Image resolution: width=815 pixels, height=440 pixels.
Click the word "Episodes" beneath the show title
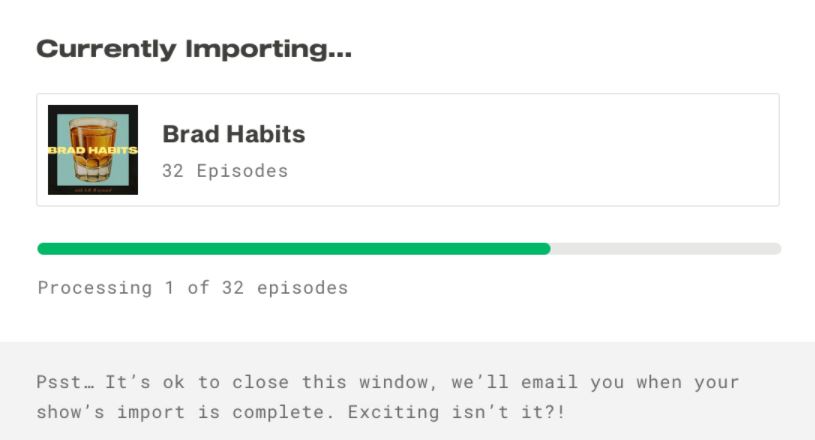point(242,171)
